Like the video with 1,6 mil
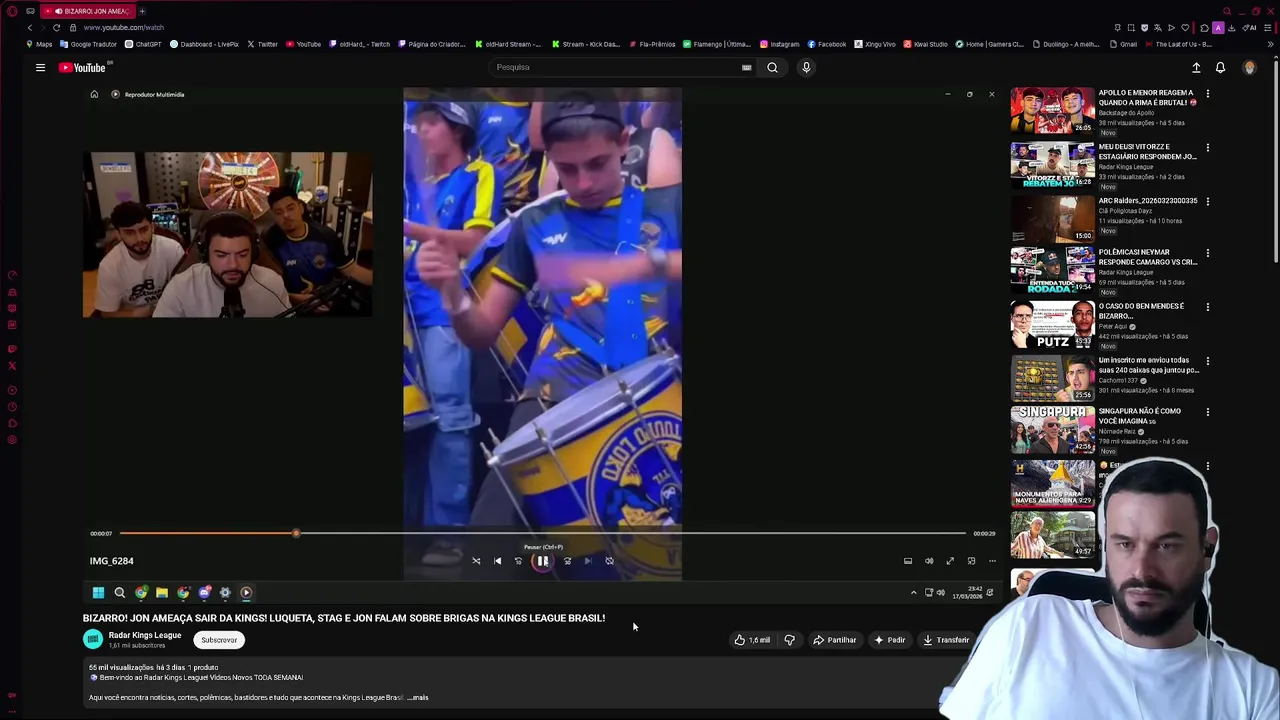The height and width of the screenshot is (720, 1280). coord(752,640)
